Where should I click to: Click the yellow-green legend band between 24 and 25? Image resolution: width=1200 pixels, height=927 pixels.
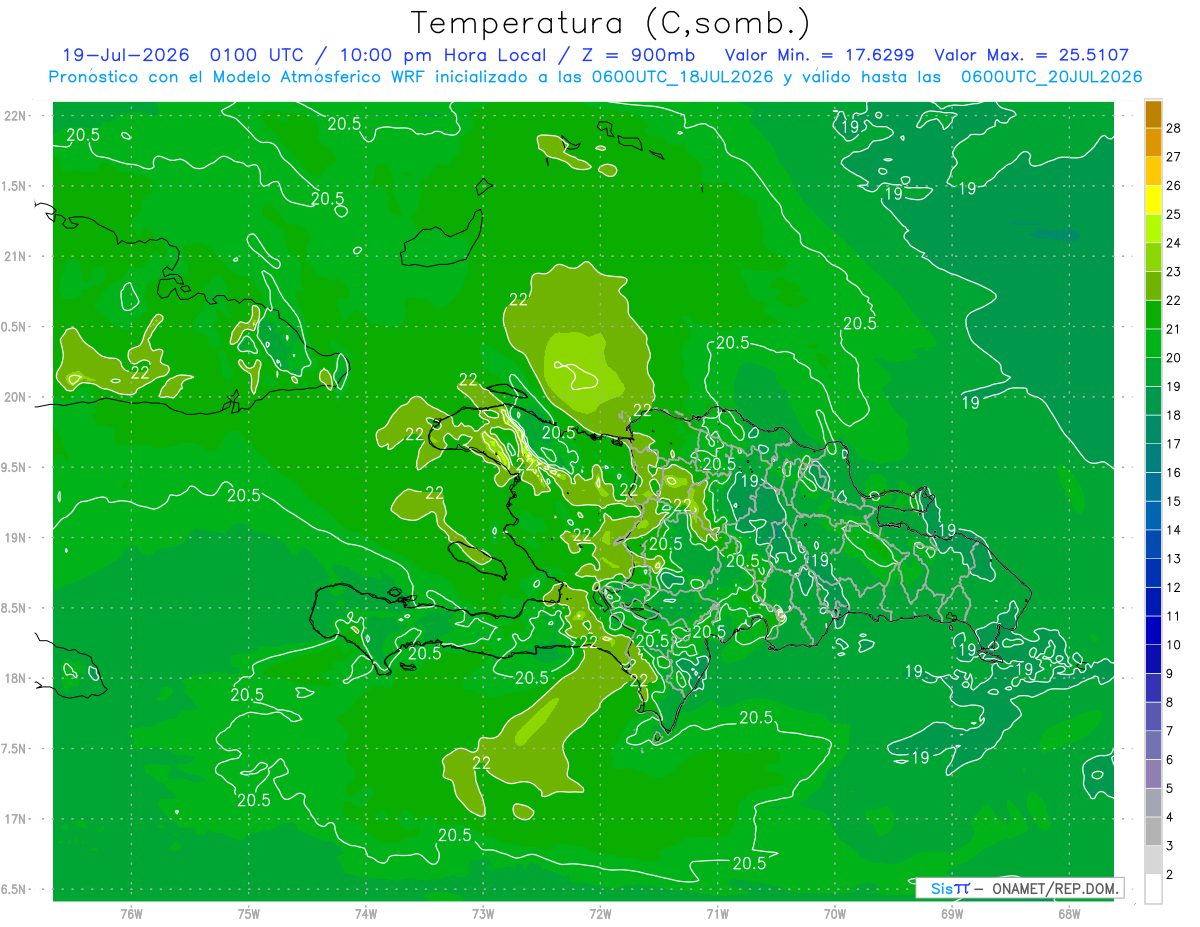[x=1153, y=229]
